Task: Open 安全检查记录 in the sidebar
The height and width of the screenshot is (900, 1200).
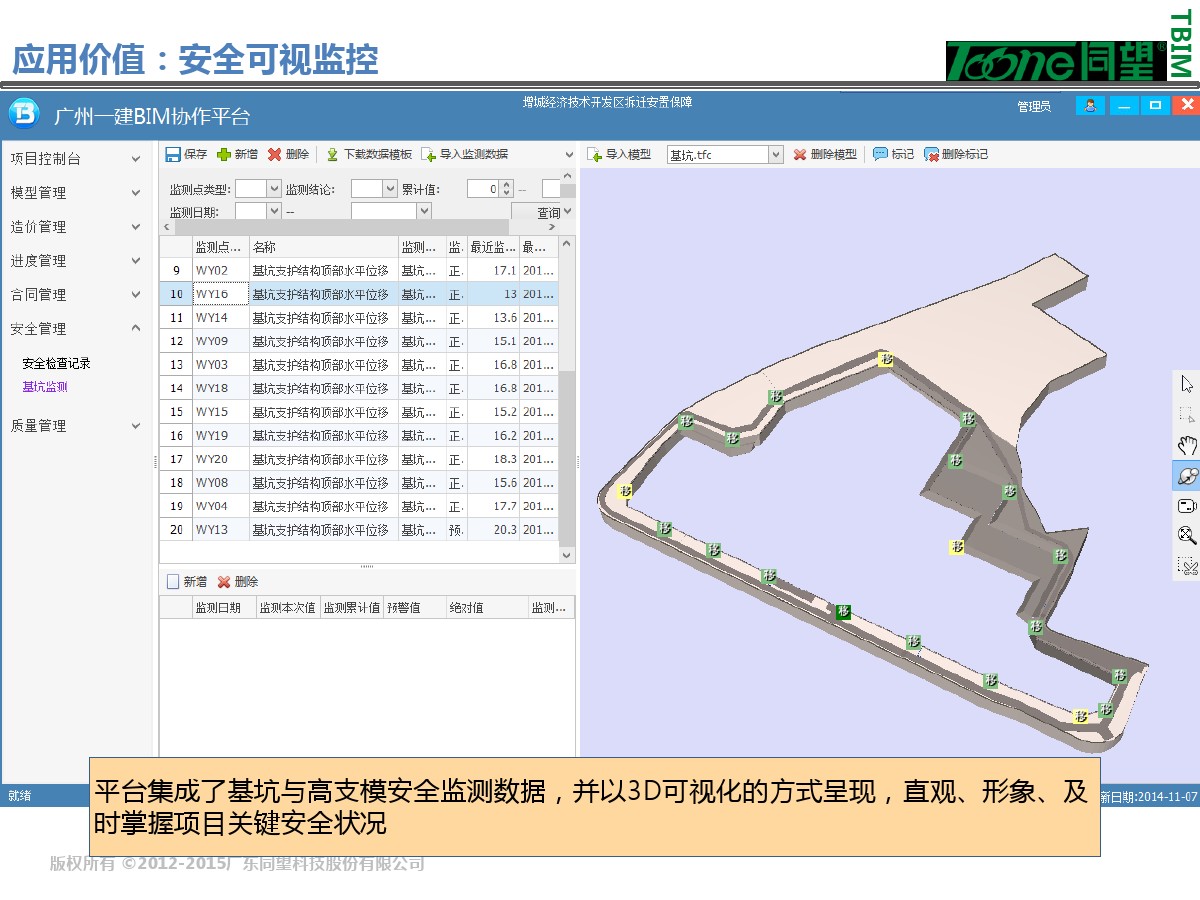Action: [x=57, y=363]
